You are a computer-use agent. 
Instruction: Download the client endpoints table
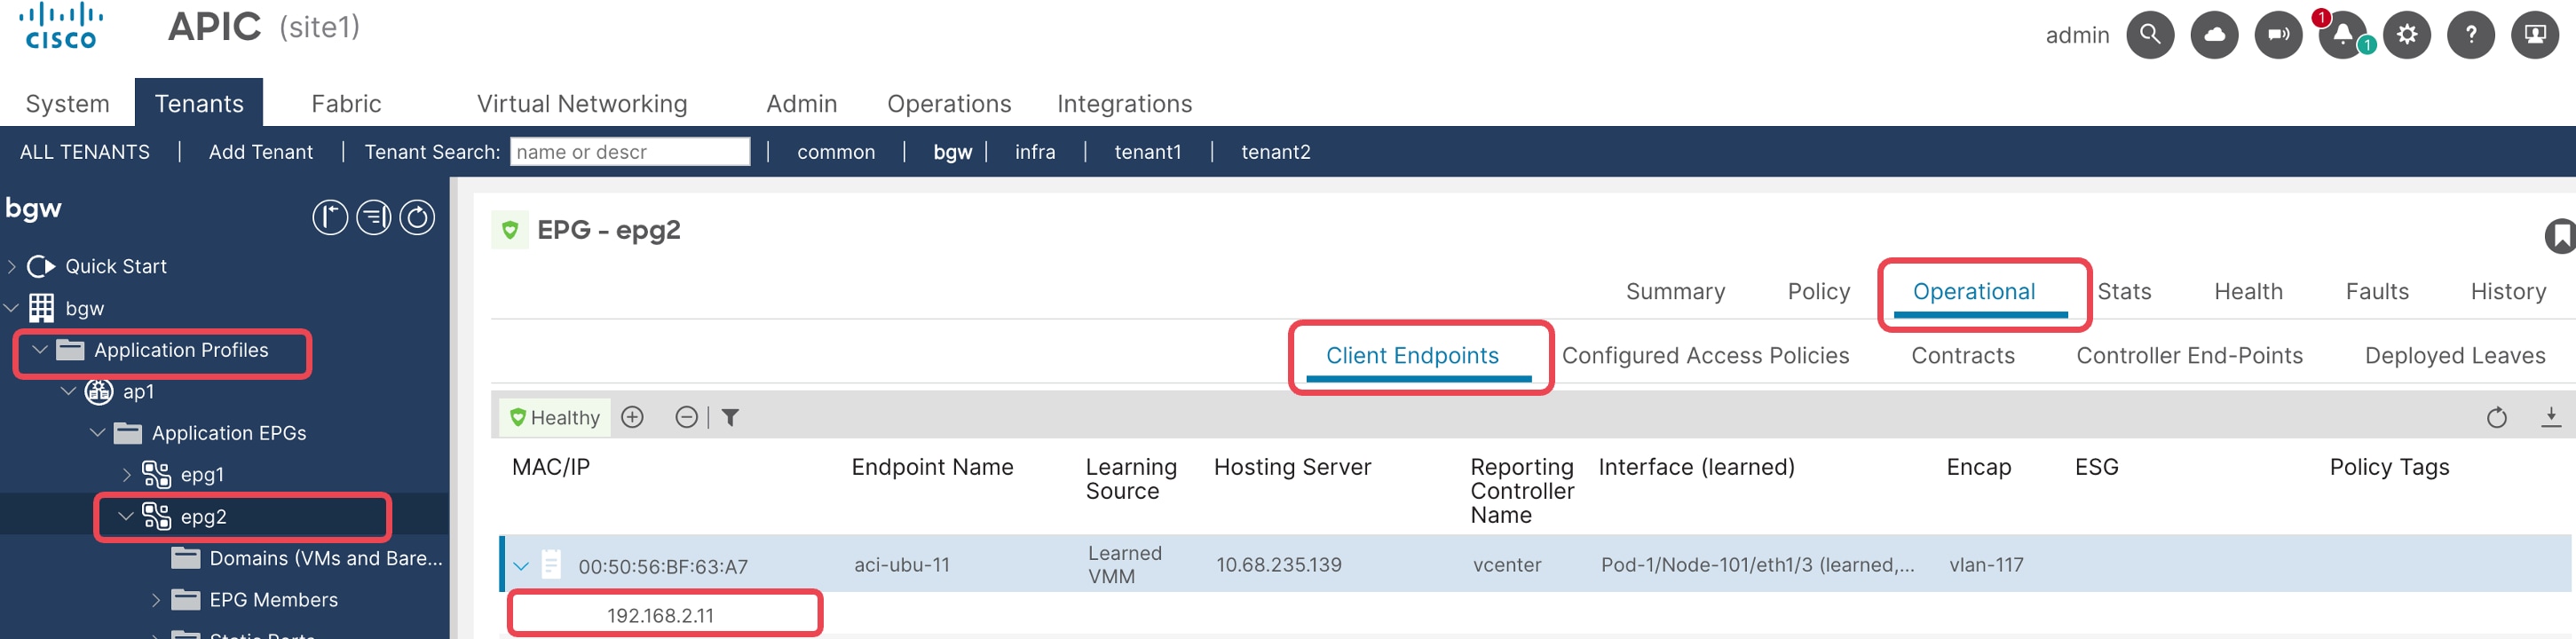tap(2551, 417)
